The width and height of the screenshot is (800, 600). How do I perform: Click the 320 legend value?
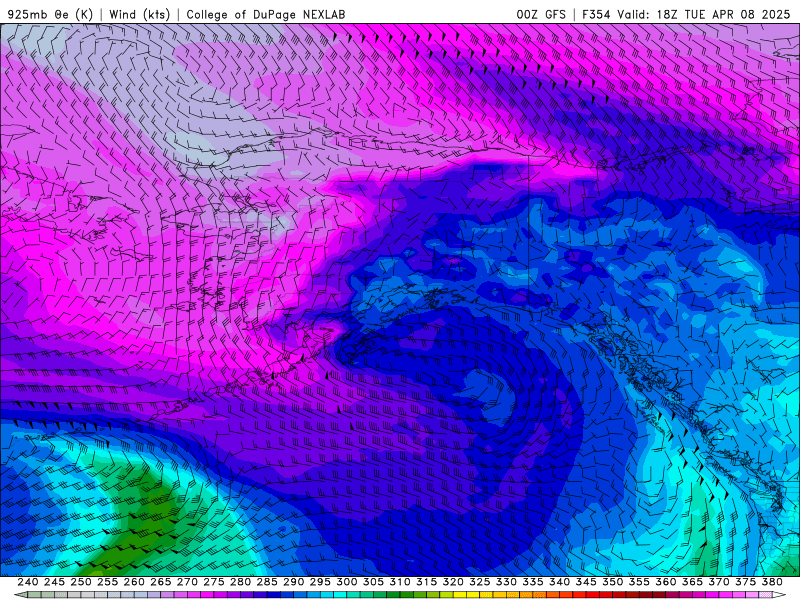(x=453, y=582)
